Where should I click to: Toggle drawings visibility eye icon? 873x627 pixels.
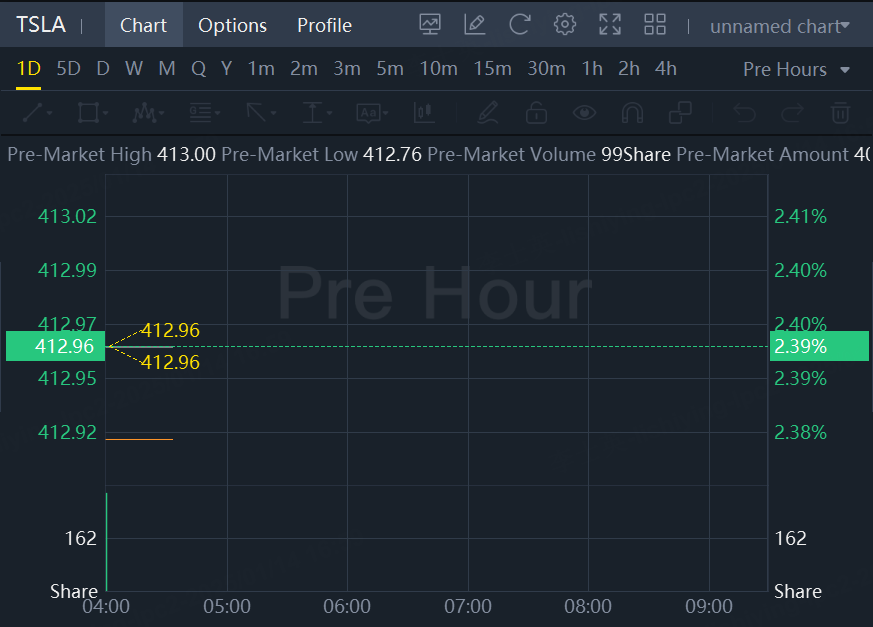[584, 113]
